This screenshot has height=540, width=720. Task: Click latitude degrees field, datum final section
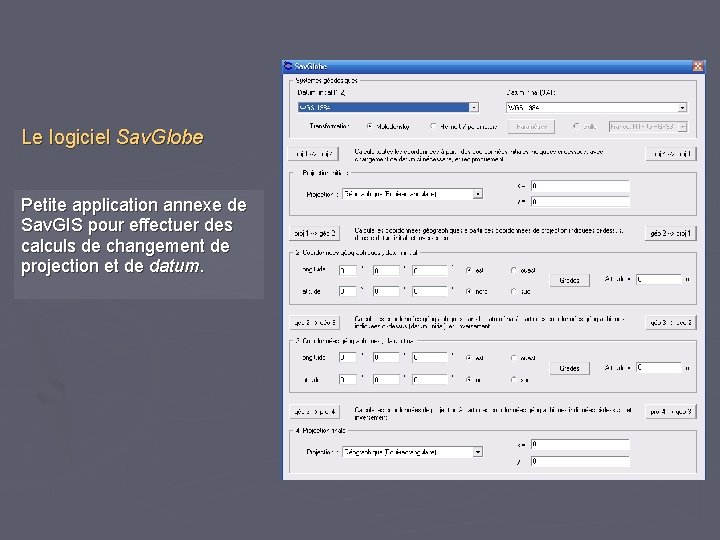348,379
